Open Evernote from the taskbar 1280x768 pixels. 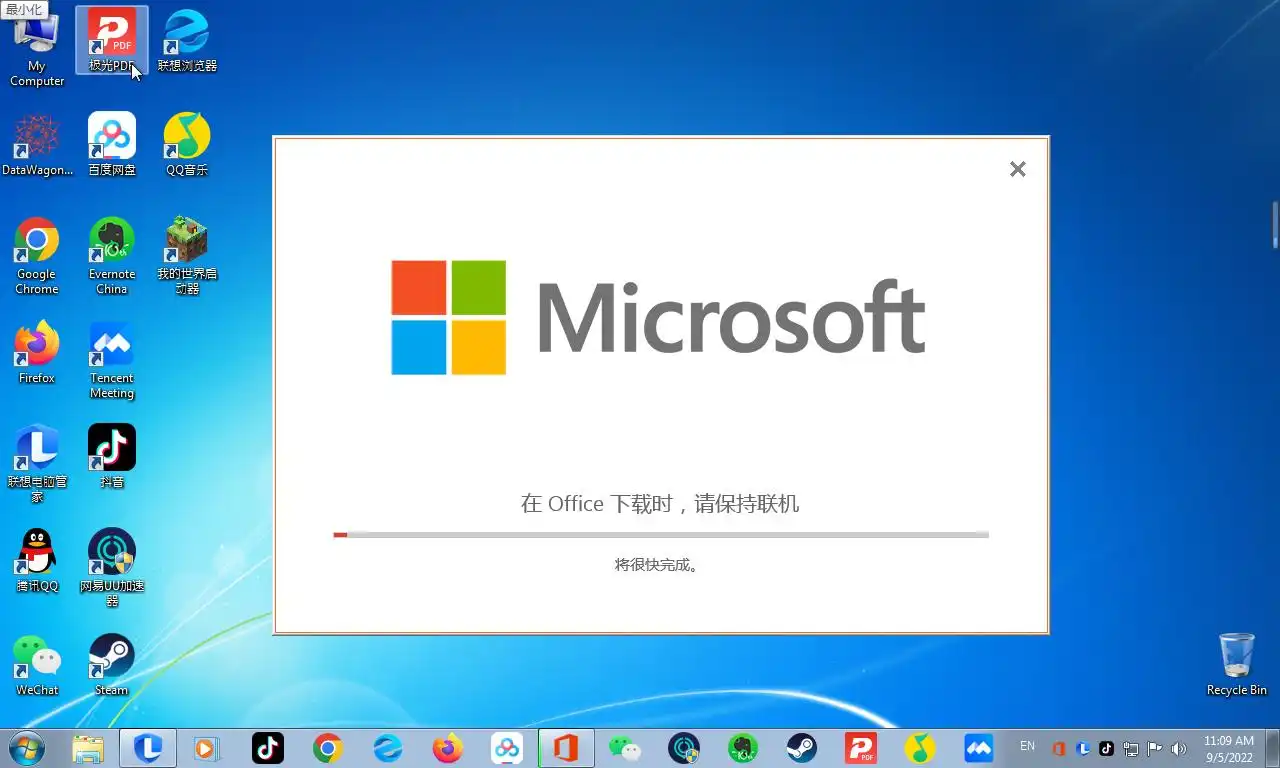click(x=743, y=748)
